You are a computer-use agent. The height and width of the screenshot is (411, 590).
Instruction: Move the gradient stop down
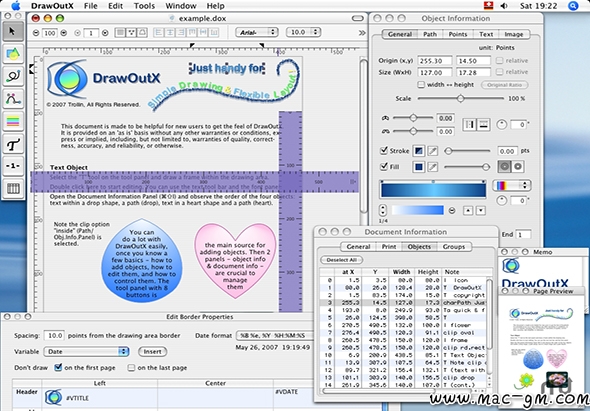tap(481, 211)
